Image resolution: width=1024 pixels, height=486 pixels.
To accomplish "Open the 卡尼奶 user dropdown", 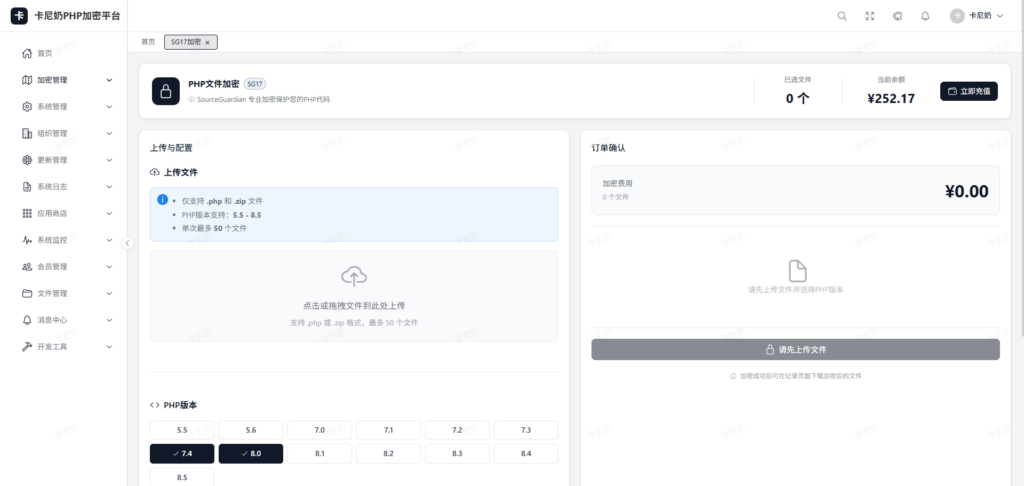I will 976,16.
